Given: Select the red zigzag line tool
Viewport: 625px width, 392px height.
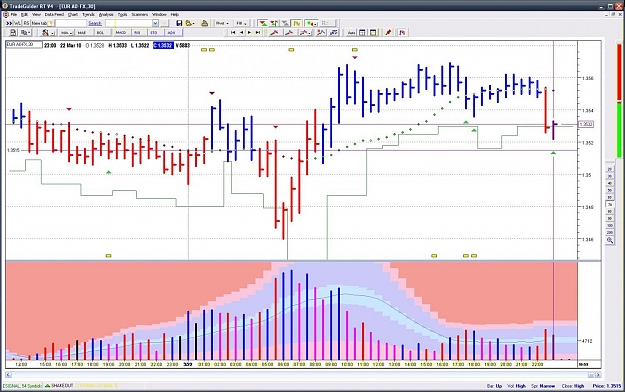Looking at the screenshot, I should coord(321,32).
